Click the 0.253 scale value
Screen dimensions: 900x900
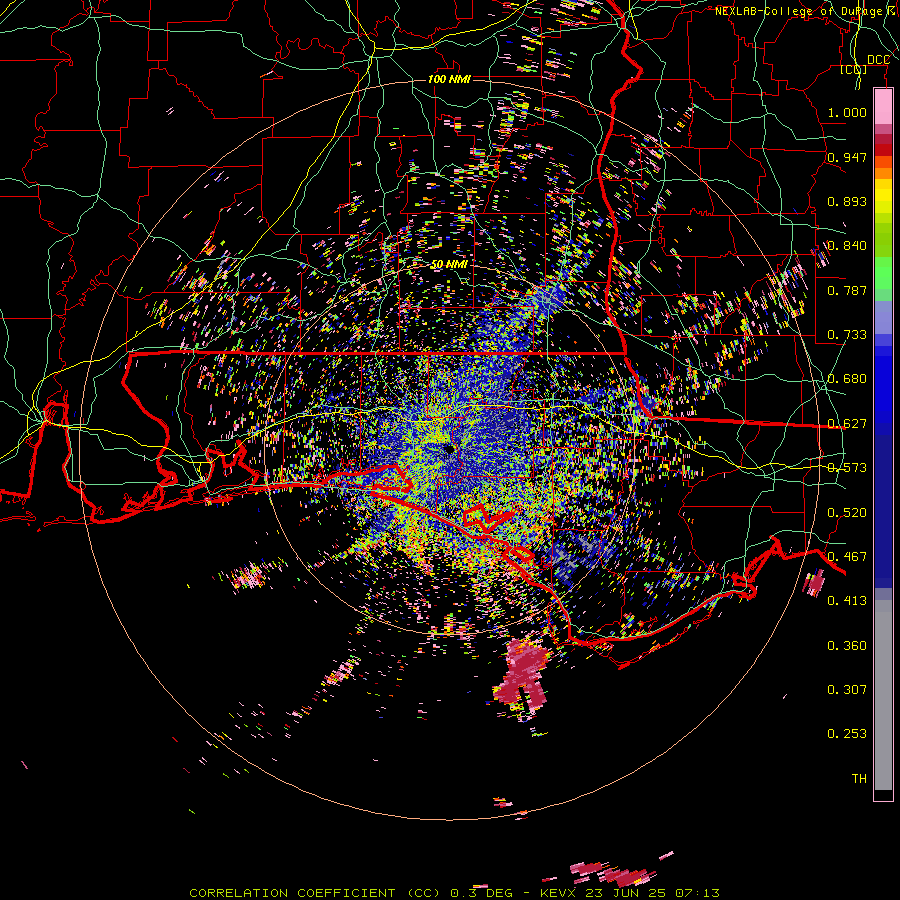click(847, 734)
